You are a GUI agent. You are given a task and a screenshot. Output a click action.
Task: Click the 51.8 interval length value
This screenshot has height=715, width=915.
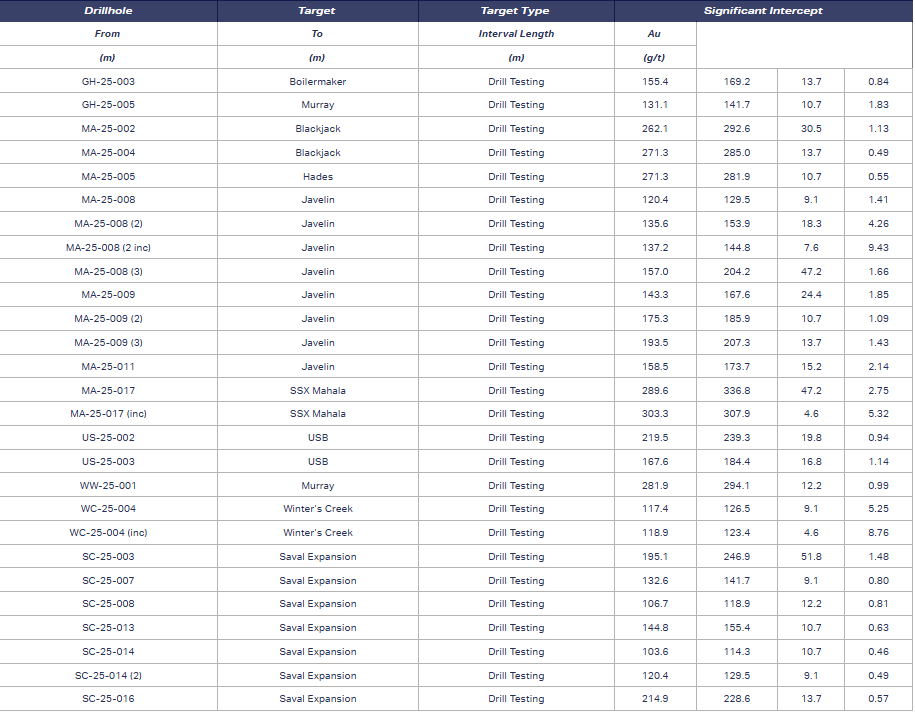[x=811, y=557]
